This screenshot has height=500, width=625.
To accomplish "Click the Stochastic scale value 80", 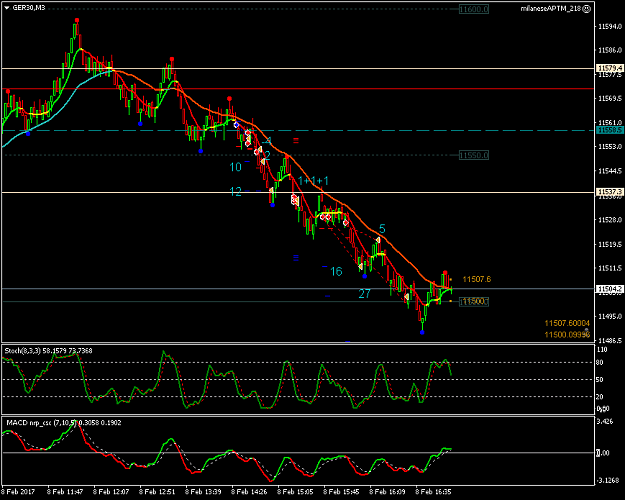I will tap(599, 362).
